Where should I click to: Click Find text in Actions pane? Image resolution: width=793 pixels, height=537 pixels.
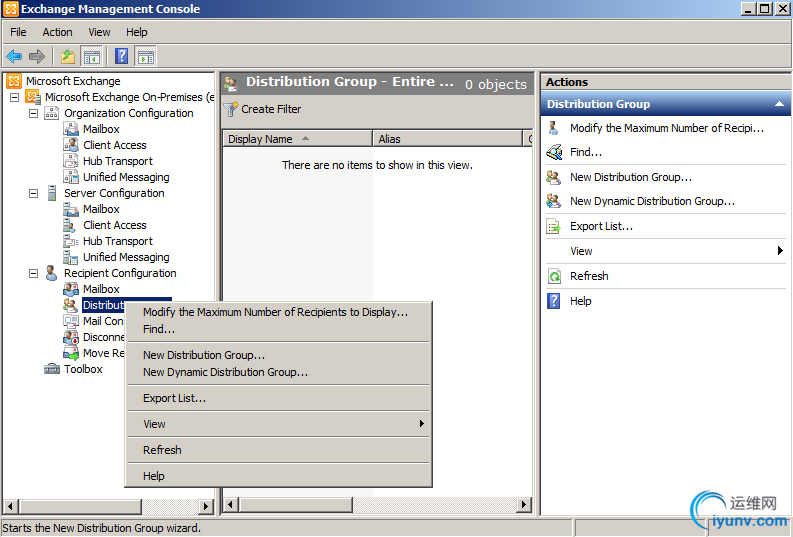click(x=586, y=152)
